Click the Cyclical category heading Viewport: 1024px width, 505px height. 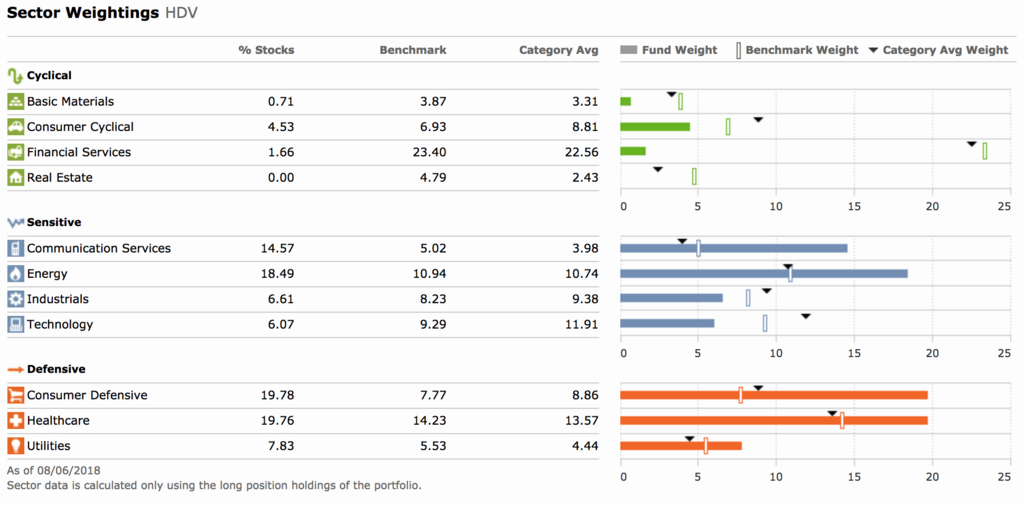49,75
